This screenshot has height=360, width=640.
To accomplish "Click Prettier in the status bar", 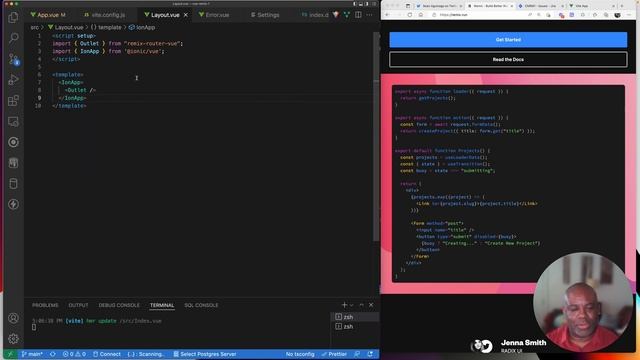I will (334, 354).
